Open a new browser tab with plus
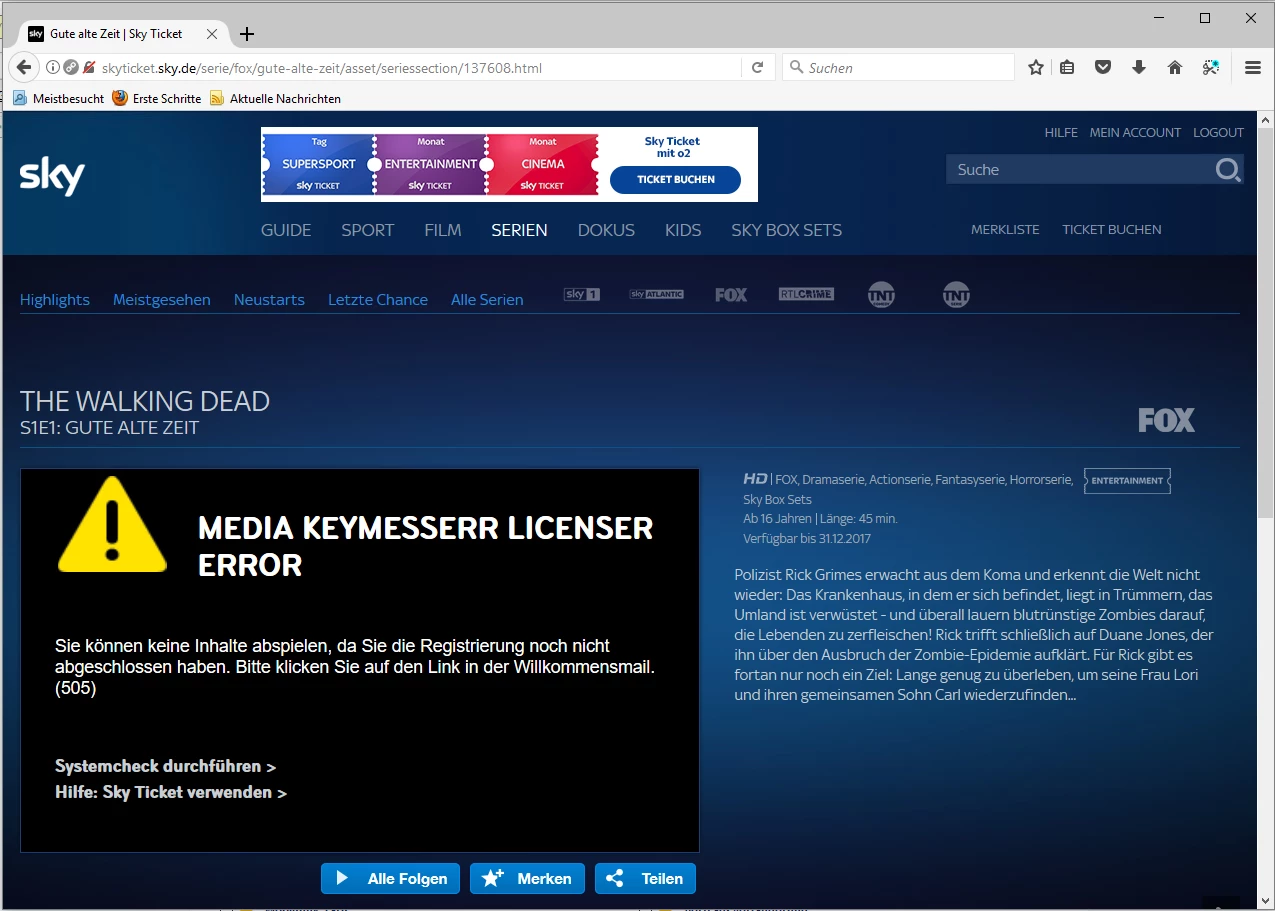 247,34
